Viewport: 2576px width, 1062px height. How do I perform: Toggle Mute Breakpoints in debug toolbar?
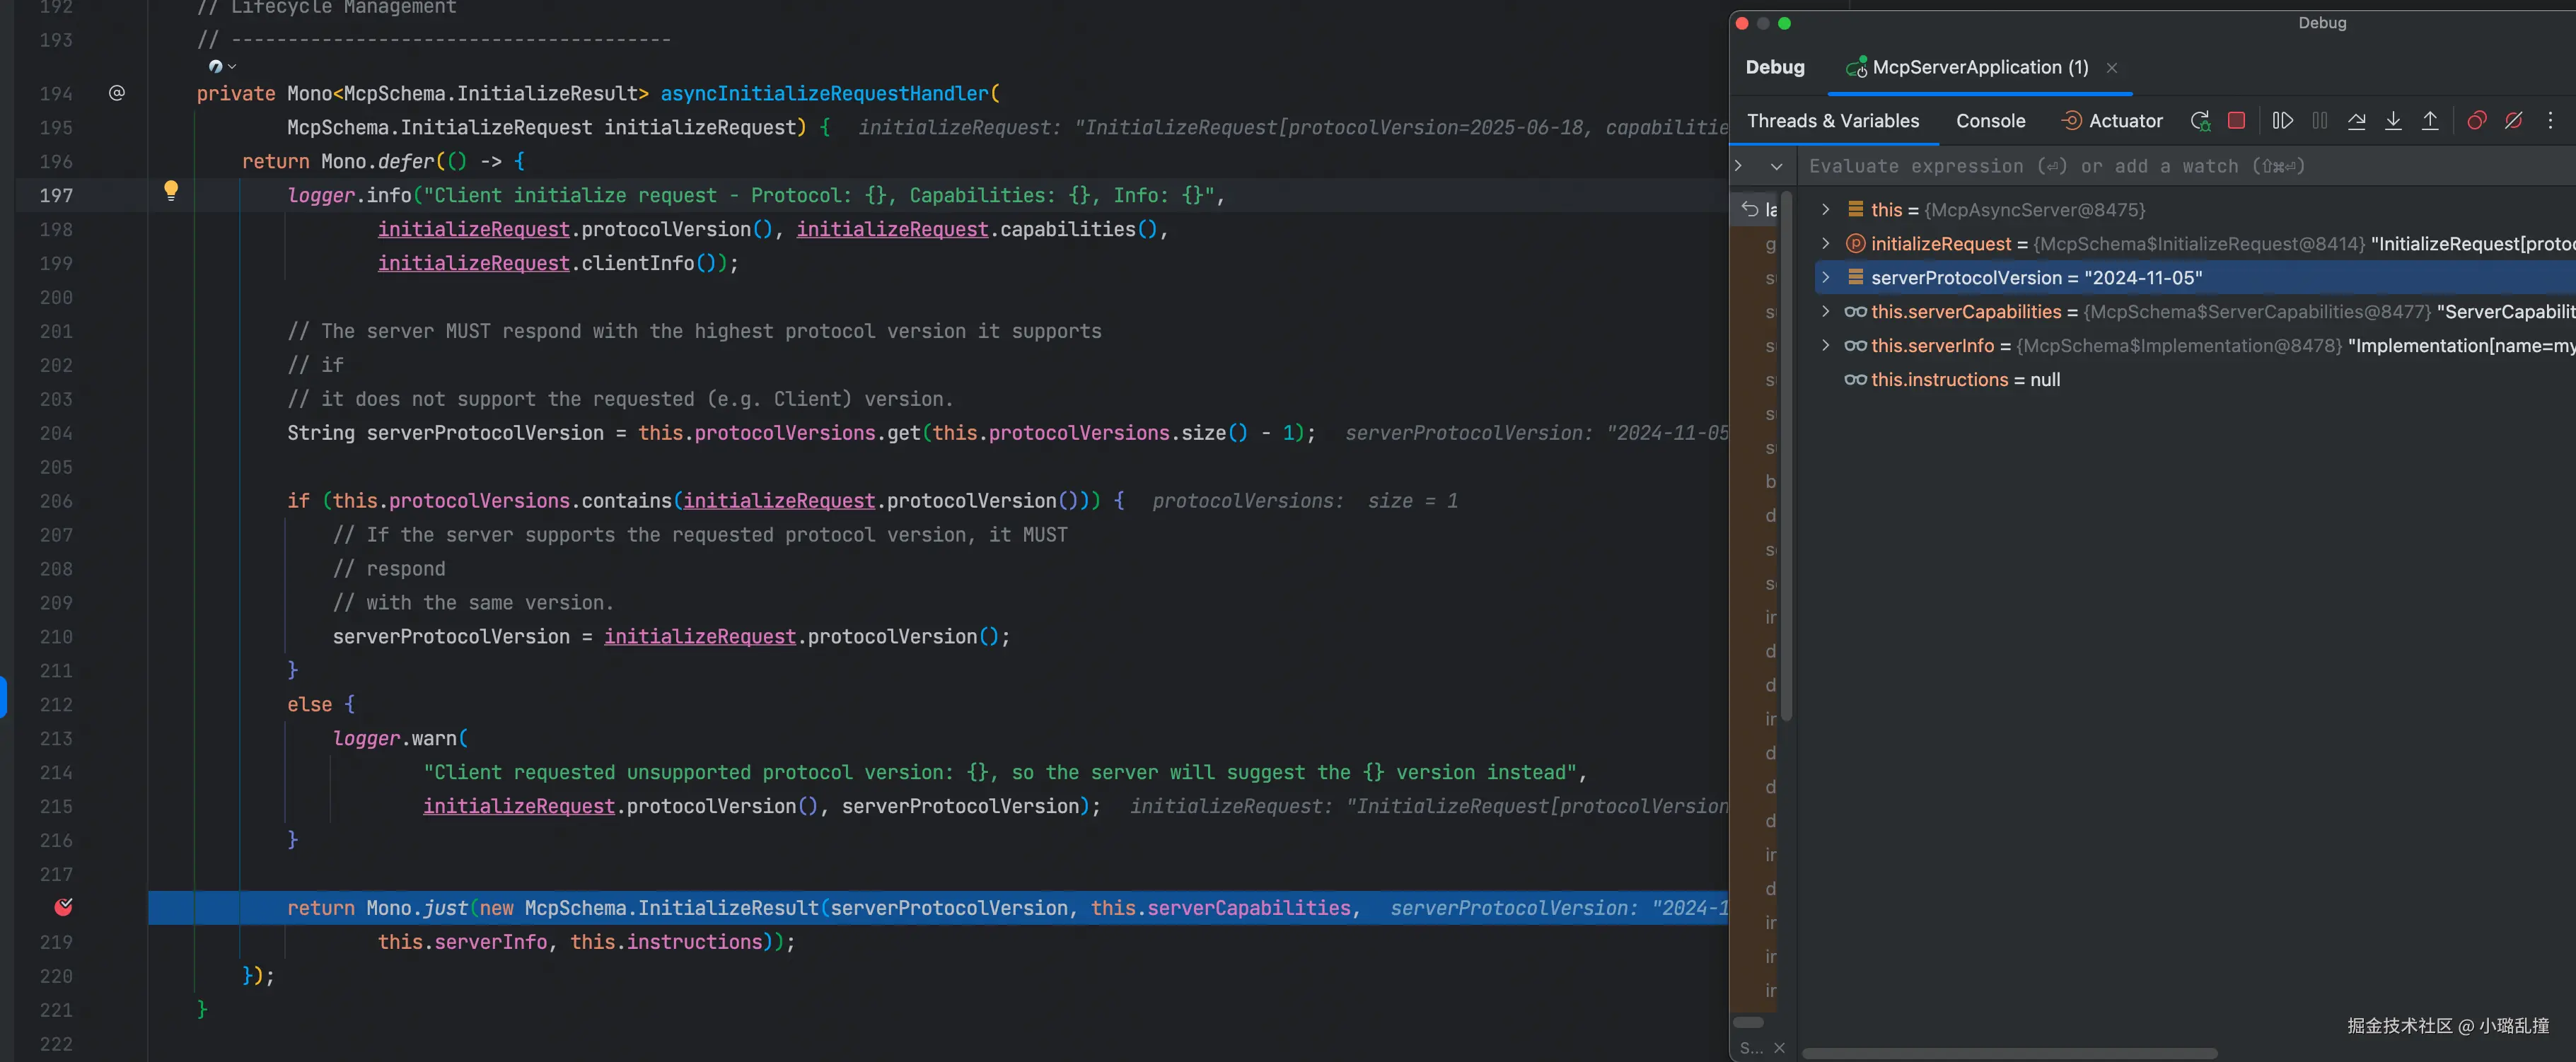tap(2513, 121)
